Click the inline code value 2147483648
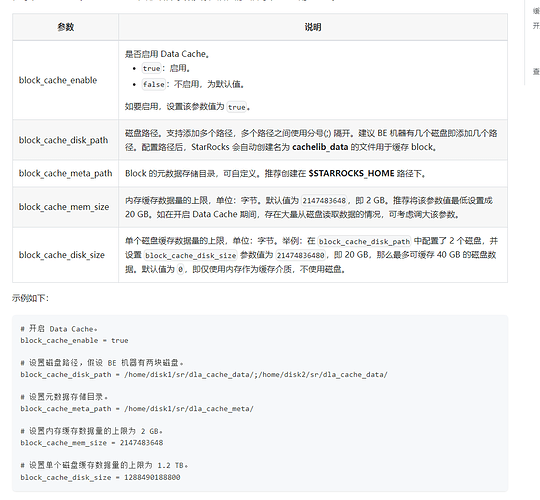This screenshot has height=500, width=540. [324, 201]
